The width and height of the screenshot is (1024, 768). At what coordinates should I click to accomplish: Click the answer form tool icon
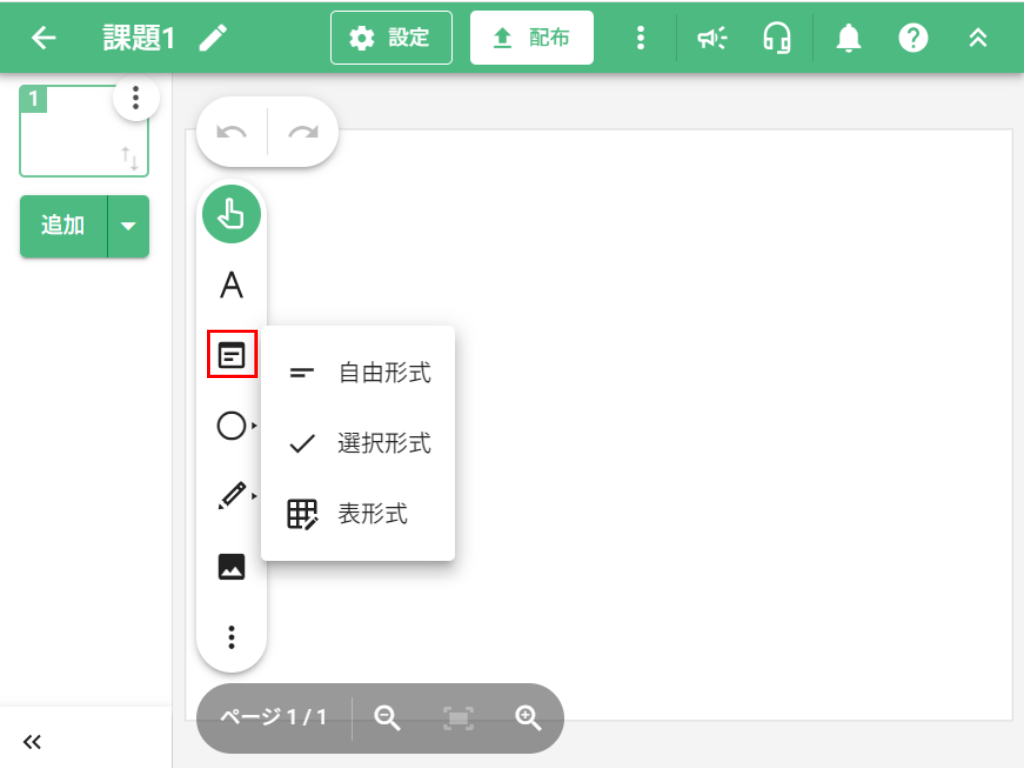coord(231,355)
